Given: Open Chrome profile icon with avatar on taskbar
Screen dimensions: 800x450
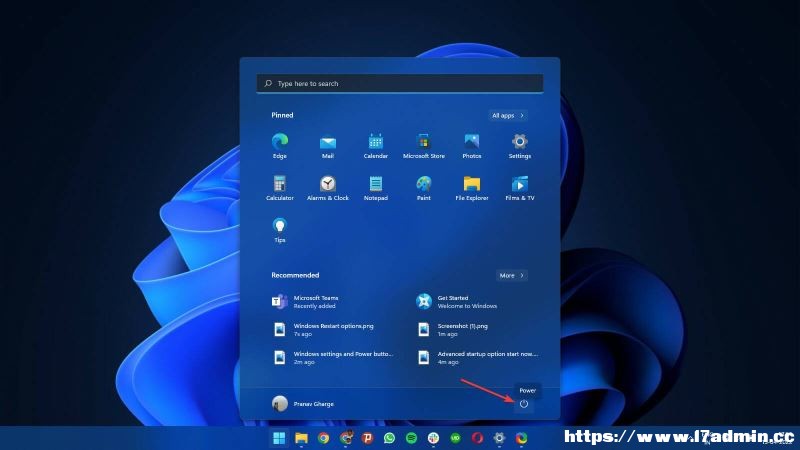Looking at the screenshot, I should 346,438.
